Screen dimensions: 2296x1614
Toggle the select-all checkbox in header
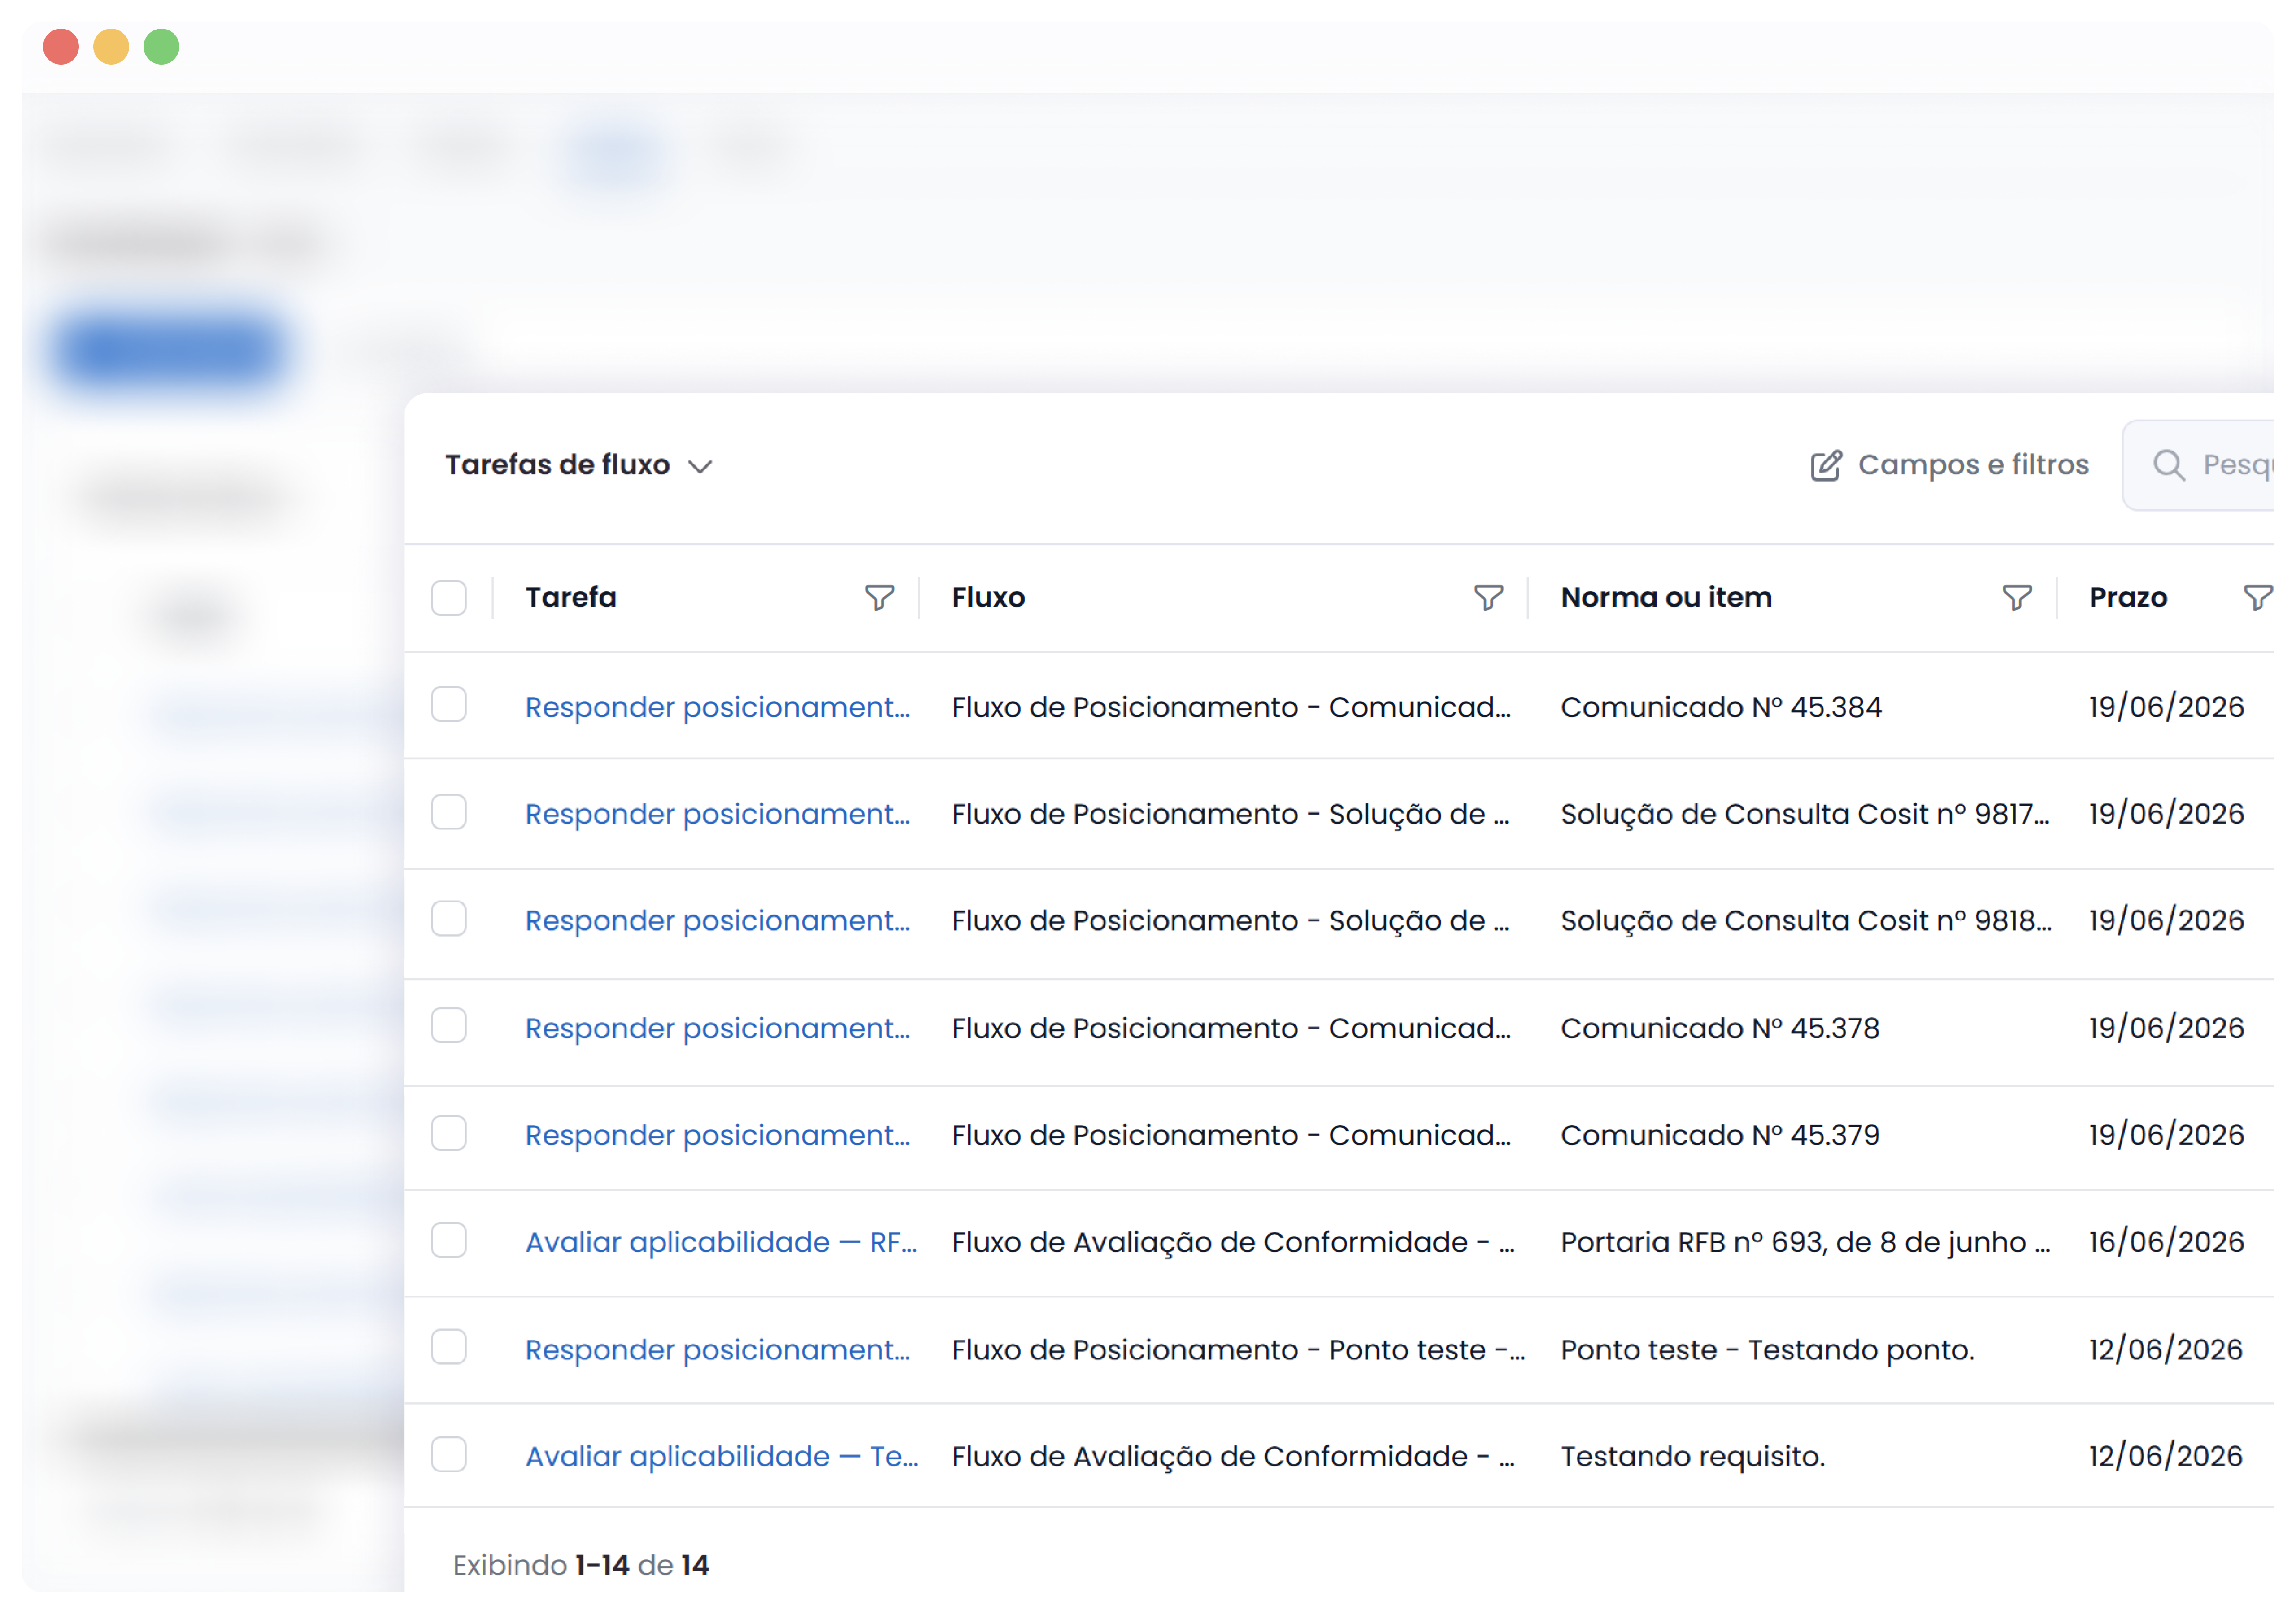(x=448, y=598)
